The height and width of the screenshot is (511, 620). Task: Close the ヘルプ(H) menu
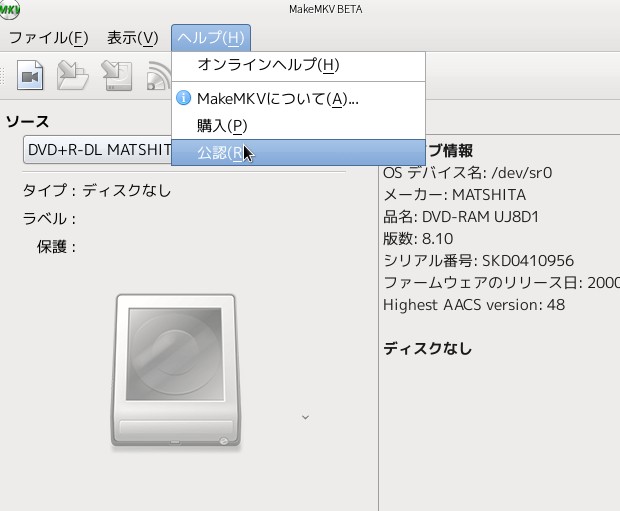pos(211,38)
